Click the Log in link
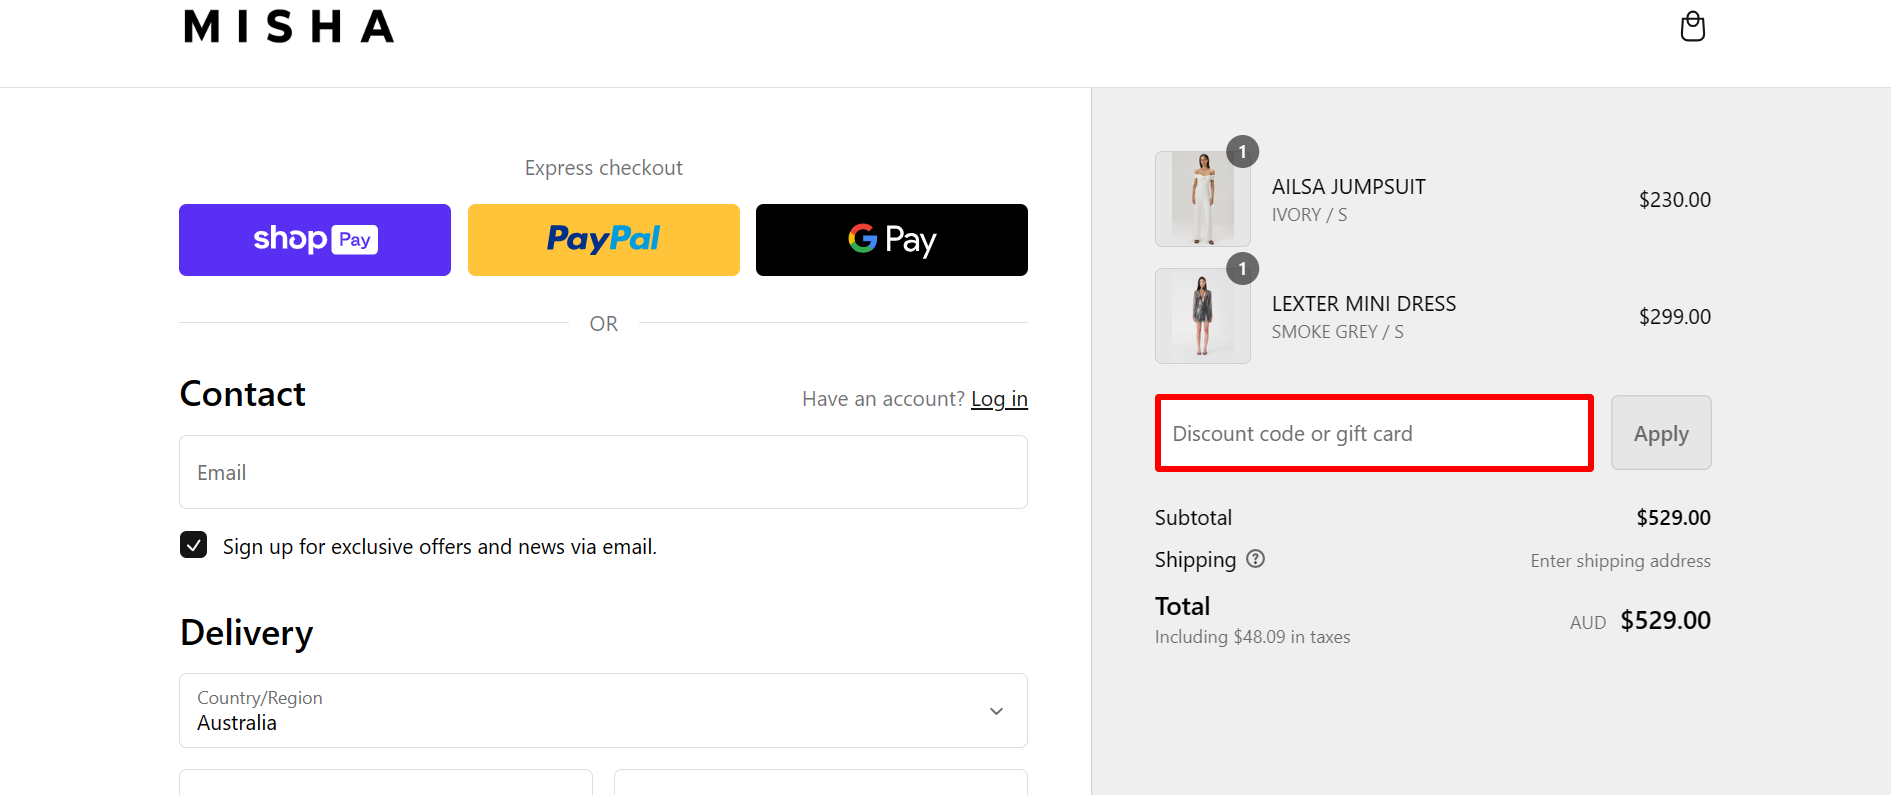The height and width of the screenshot is (795, 1891). [x=999, y=398]
